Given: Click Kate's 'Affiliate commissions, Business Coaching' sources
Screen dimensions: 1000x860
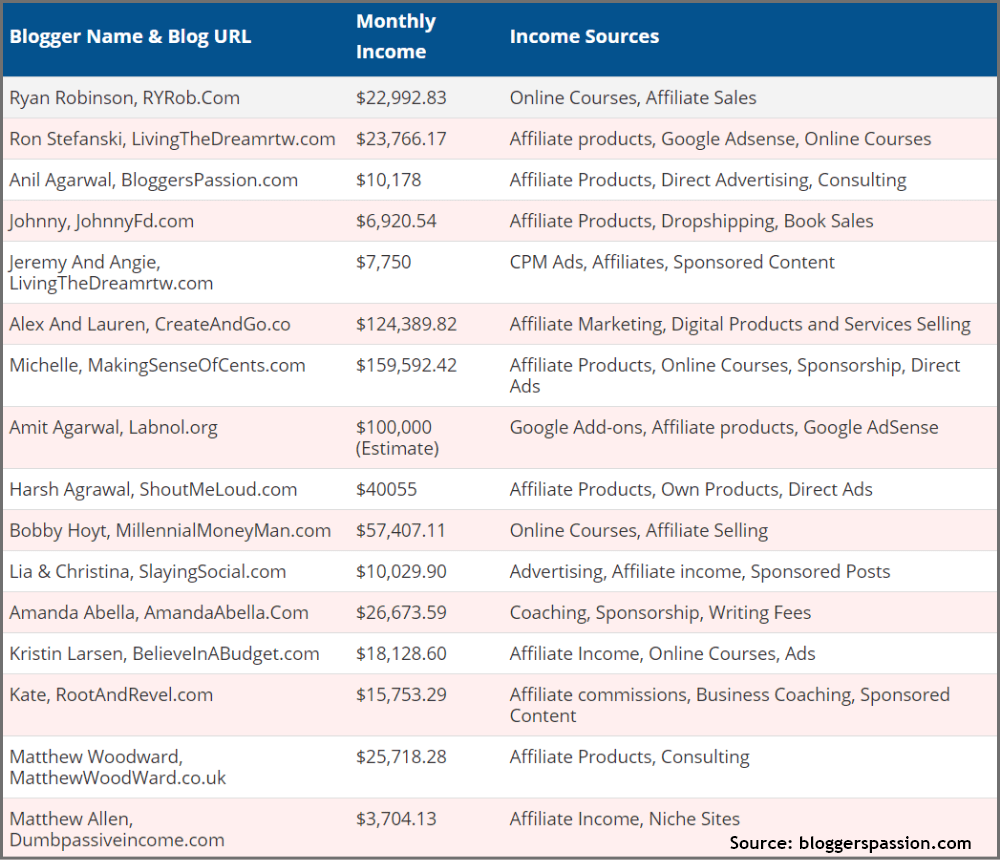Looking at the screenshot, I should click(x=730, y=705).
